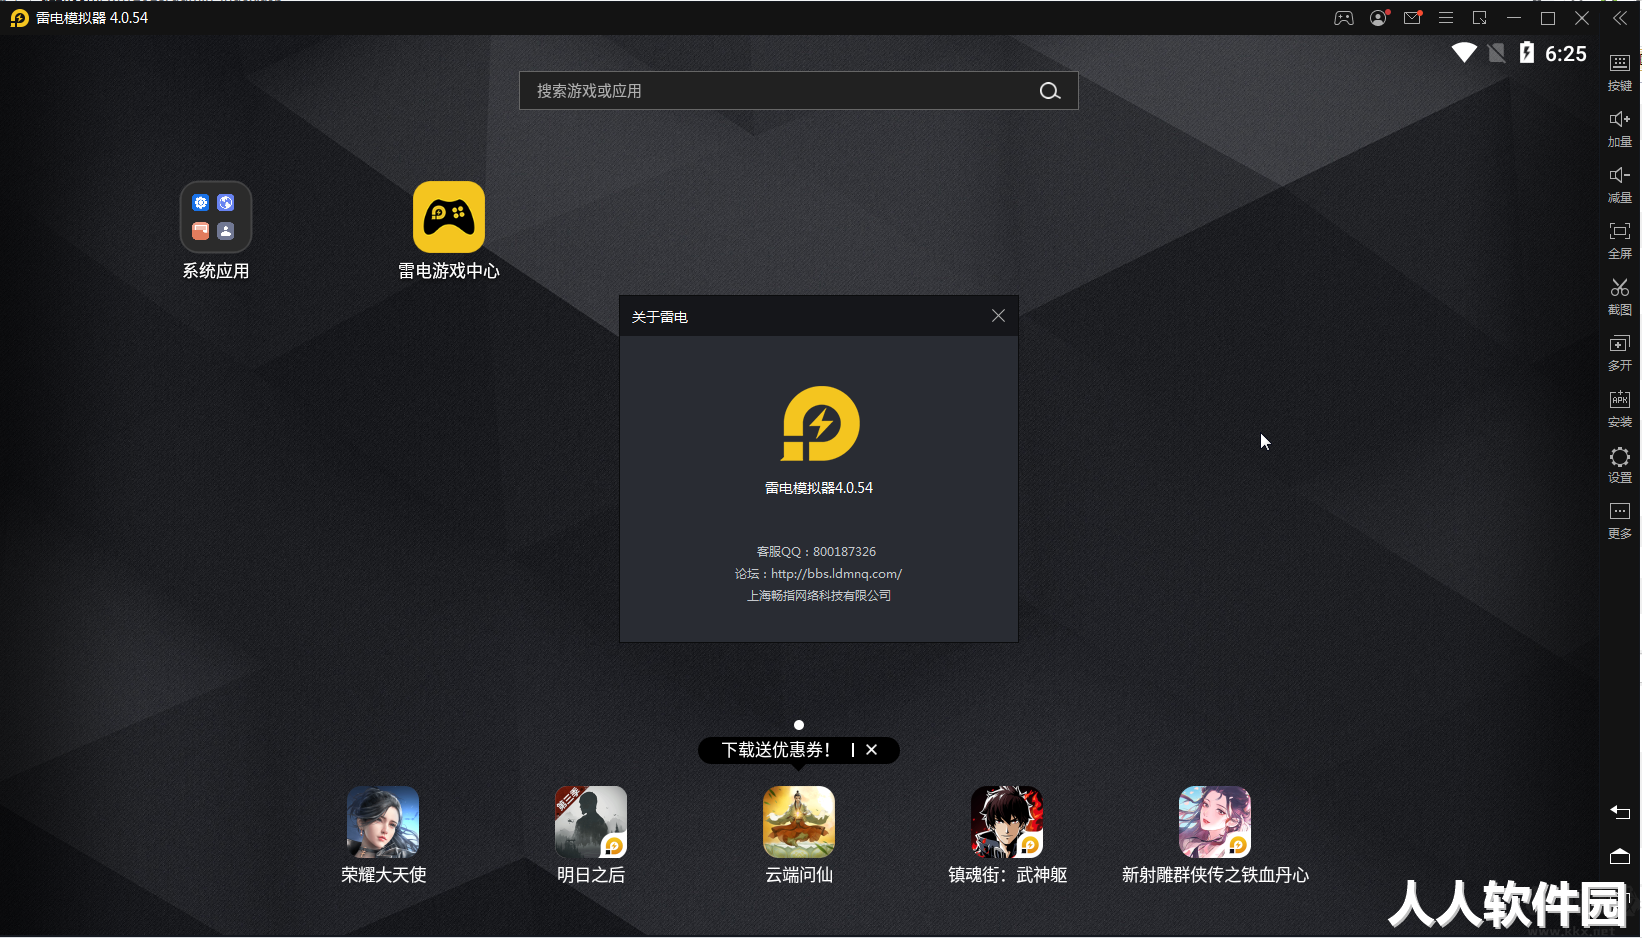The image size is (1642, 938).
Task: Click the battery charging status icon
Action: [x=1527, y=53]
